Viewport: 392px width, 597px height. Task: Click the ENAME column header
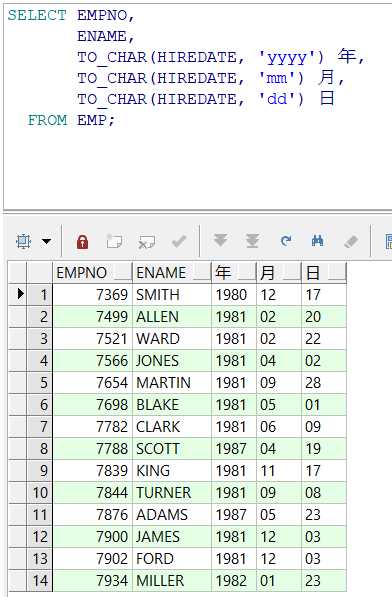coord(172,273)
